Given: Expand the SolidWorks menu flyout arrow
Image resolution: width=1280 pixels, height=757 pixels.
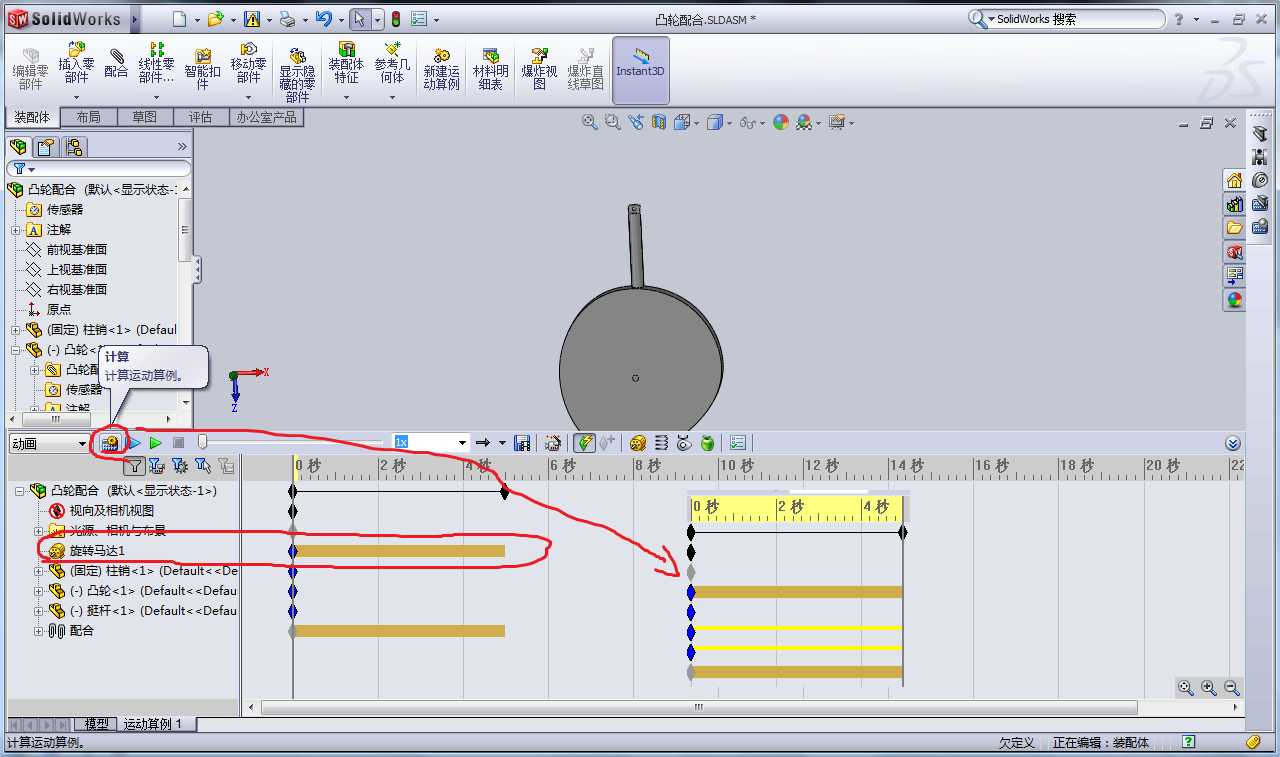Looking at the screenshot, I should [x=135, y=19].
